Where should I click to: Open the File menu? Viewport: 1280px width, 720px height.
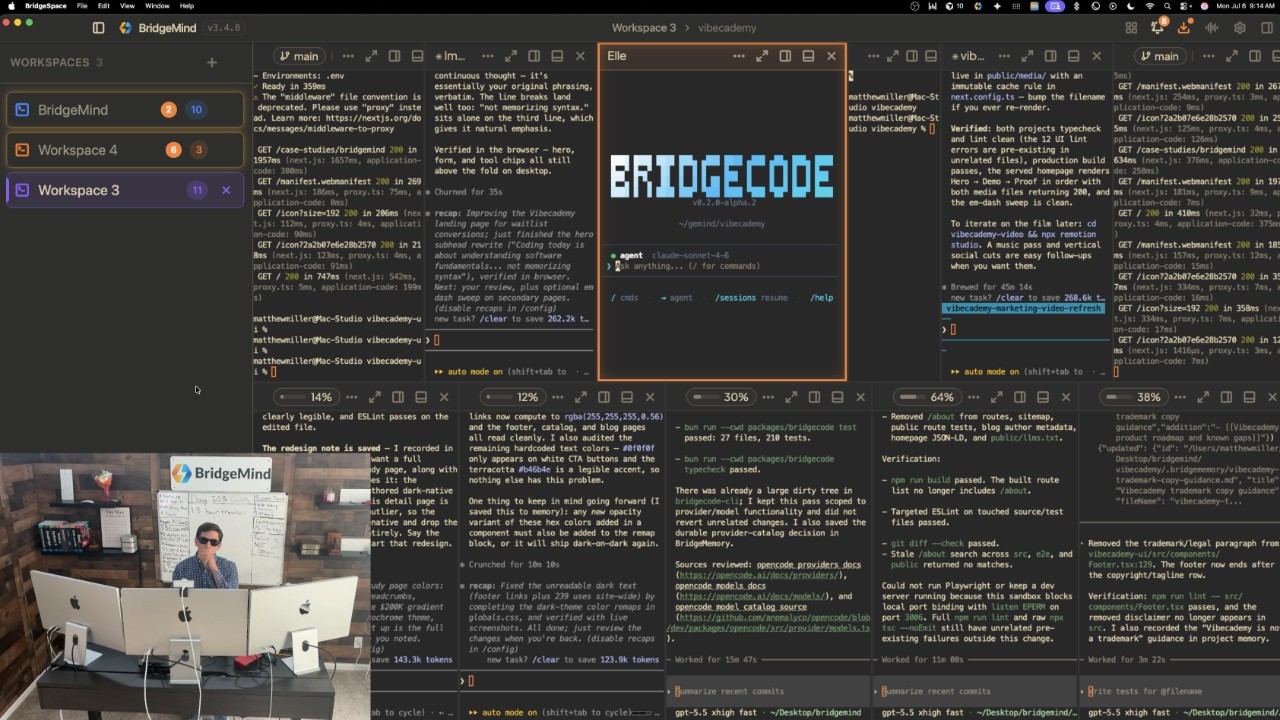82,6
